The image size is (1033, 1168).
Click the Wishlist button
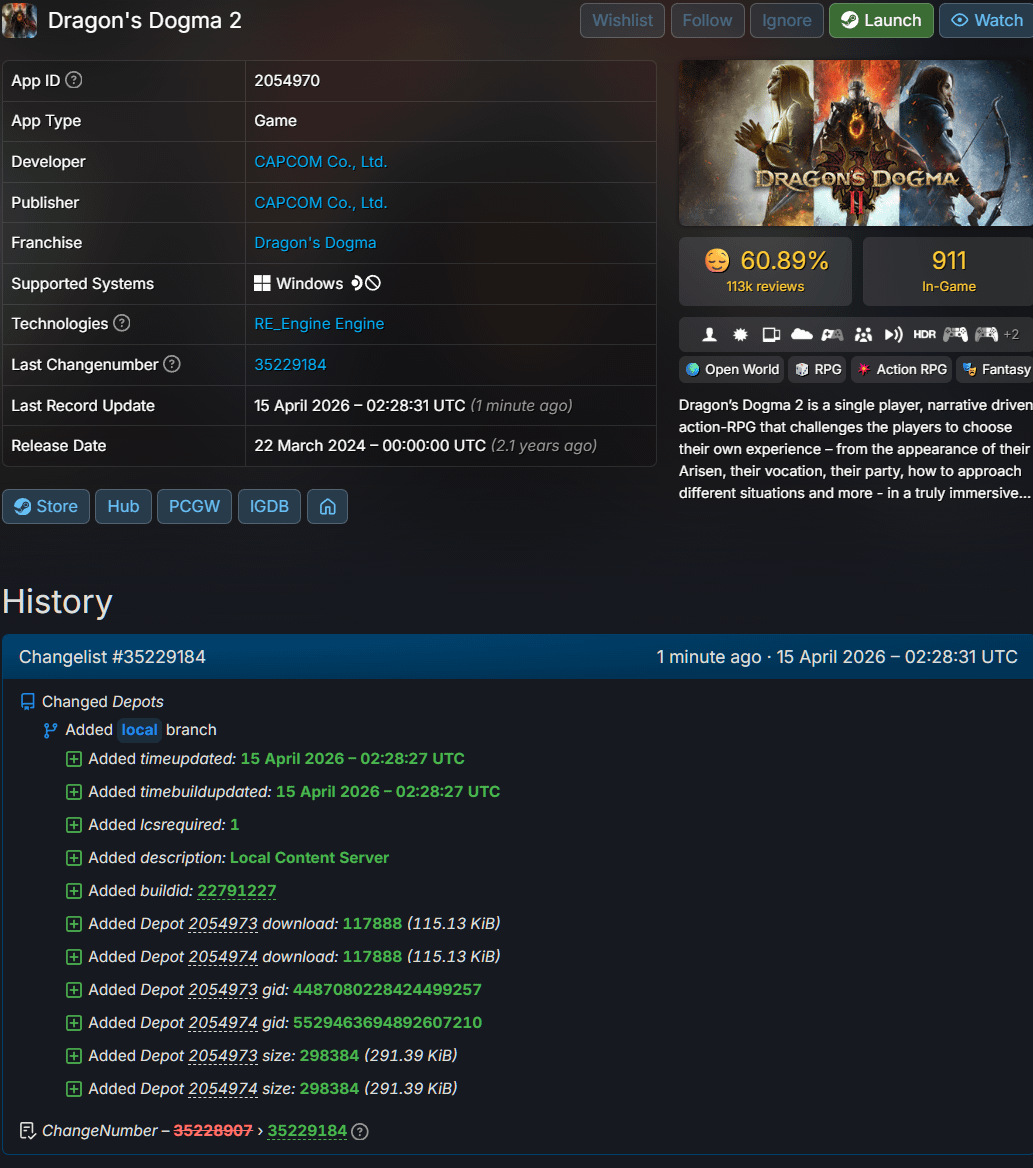pos(622,20)
